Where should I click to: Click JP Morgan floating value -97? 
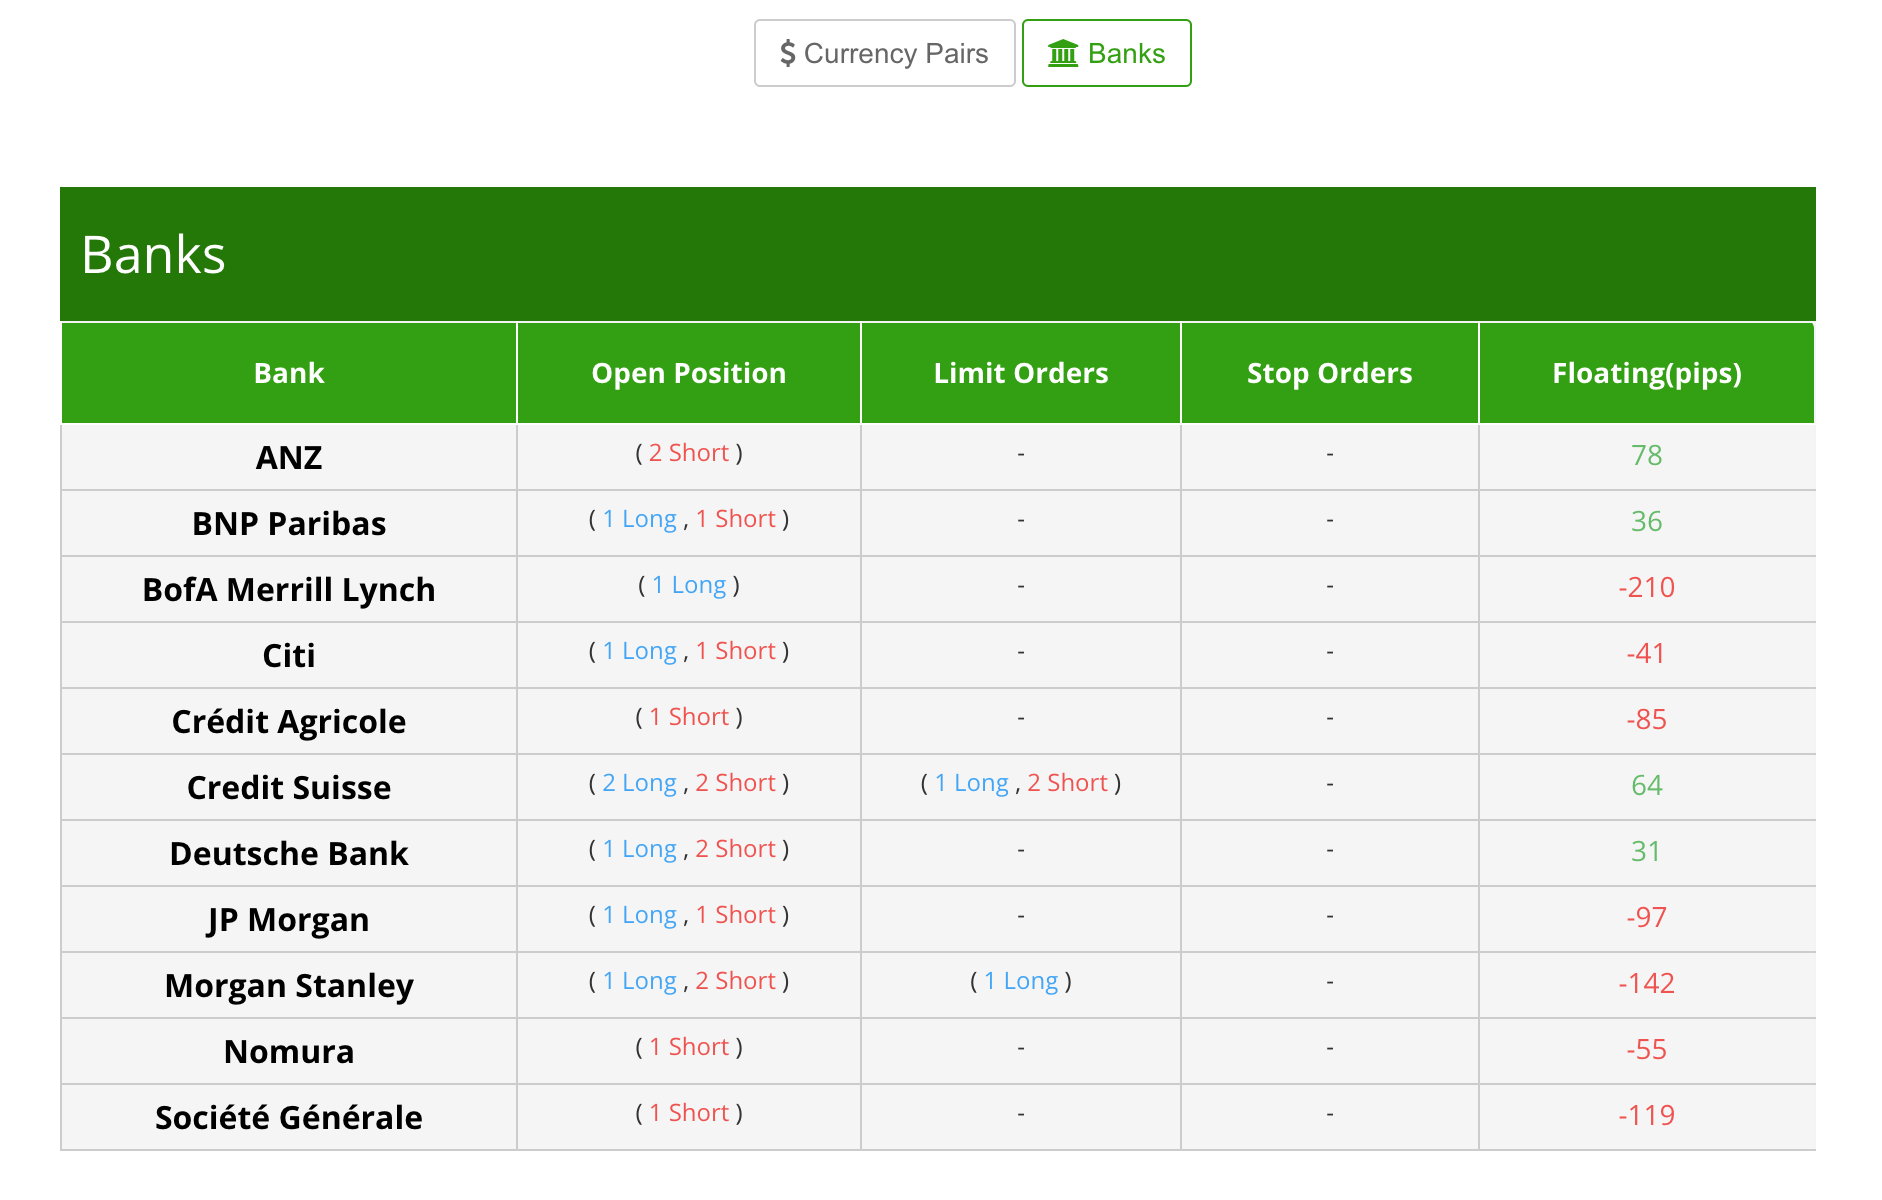pyautogui.click(x=1647, y=917)
